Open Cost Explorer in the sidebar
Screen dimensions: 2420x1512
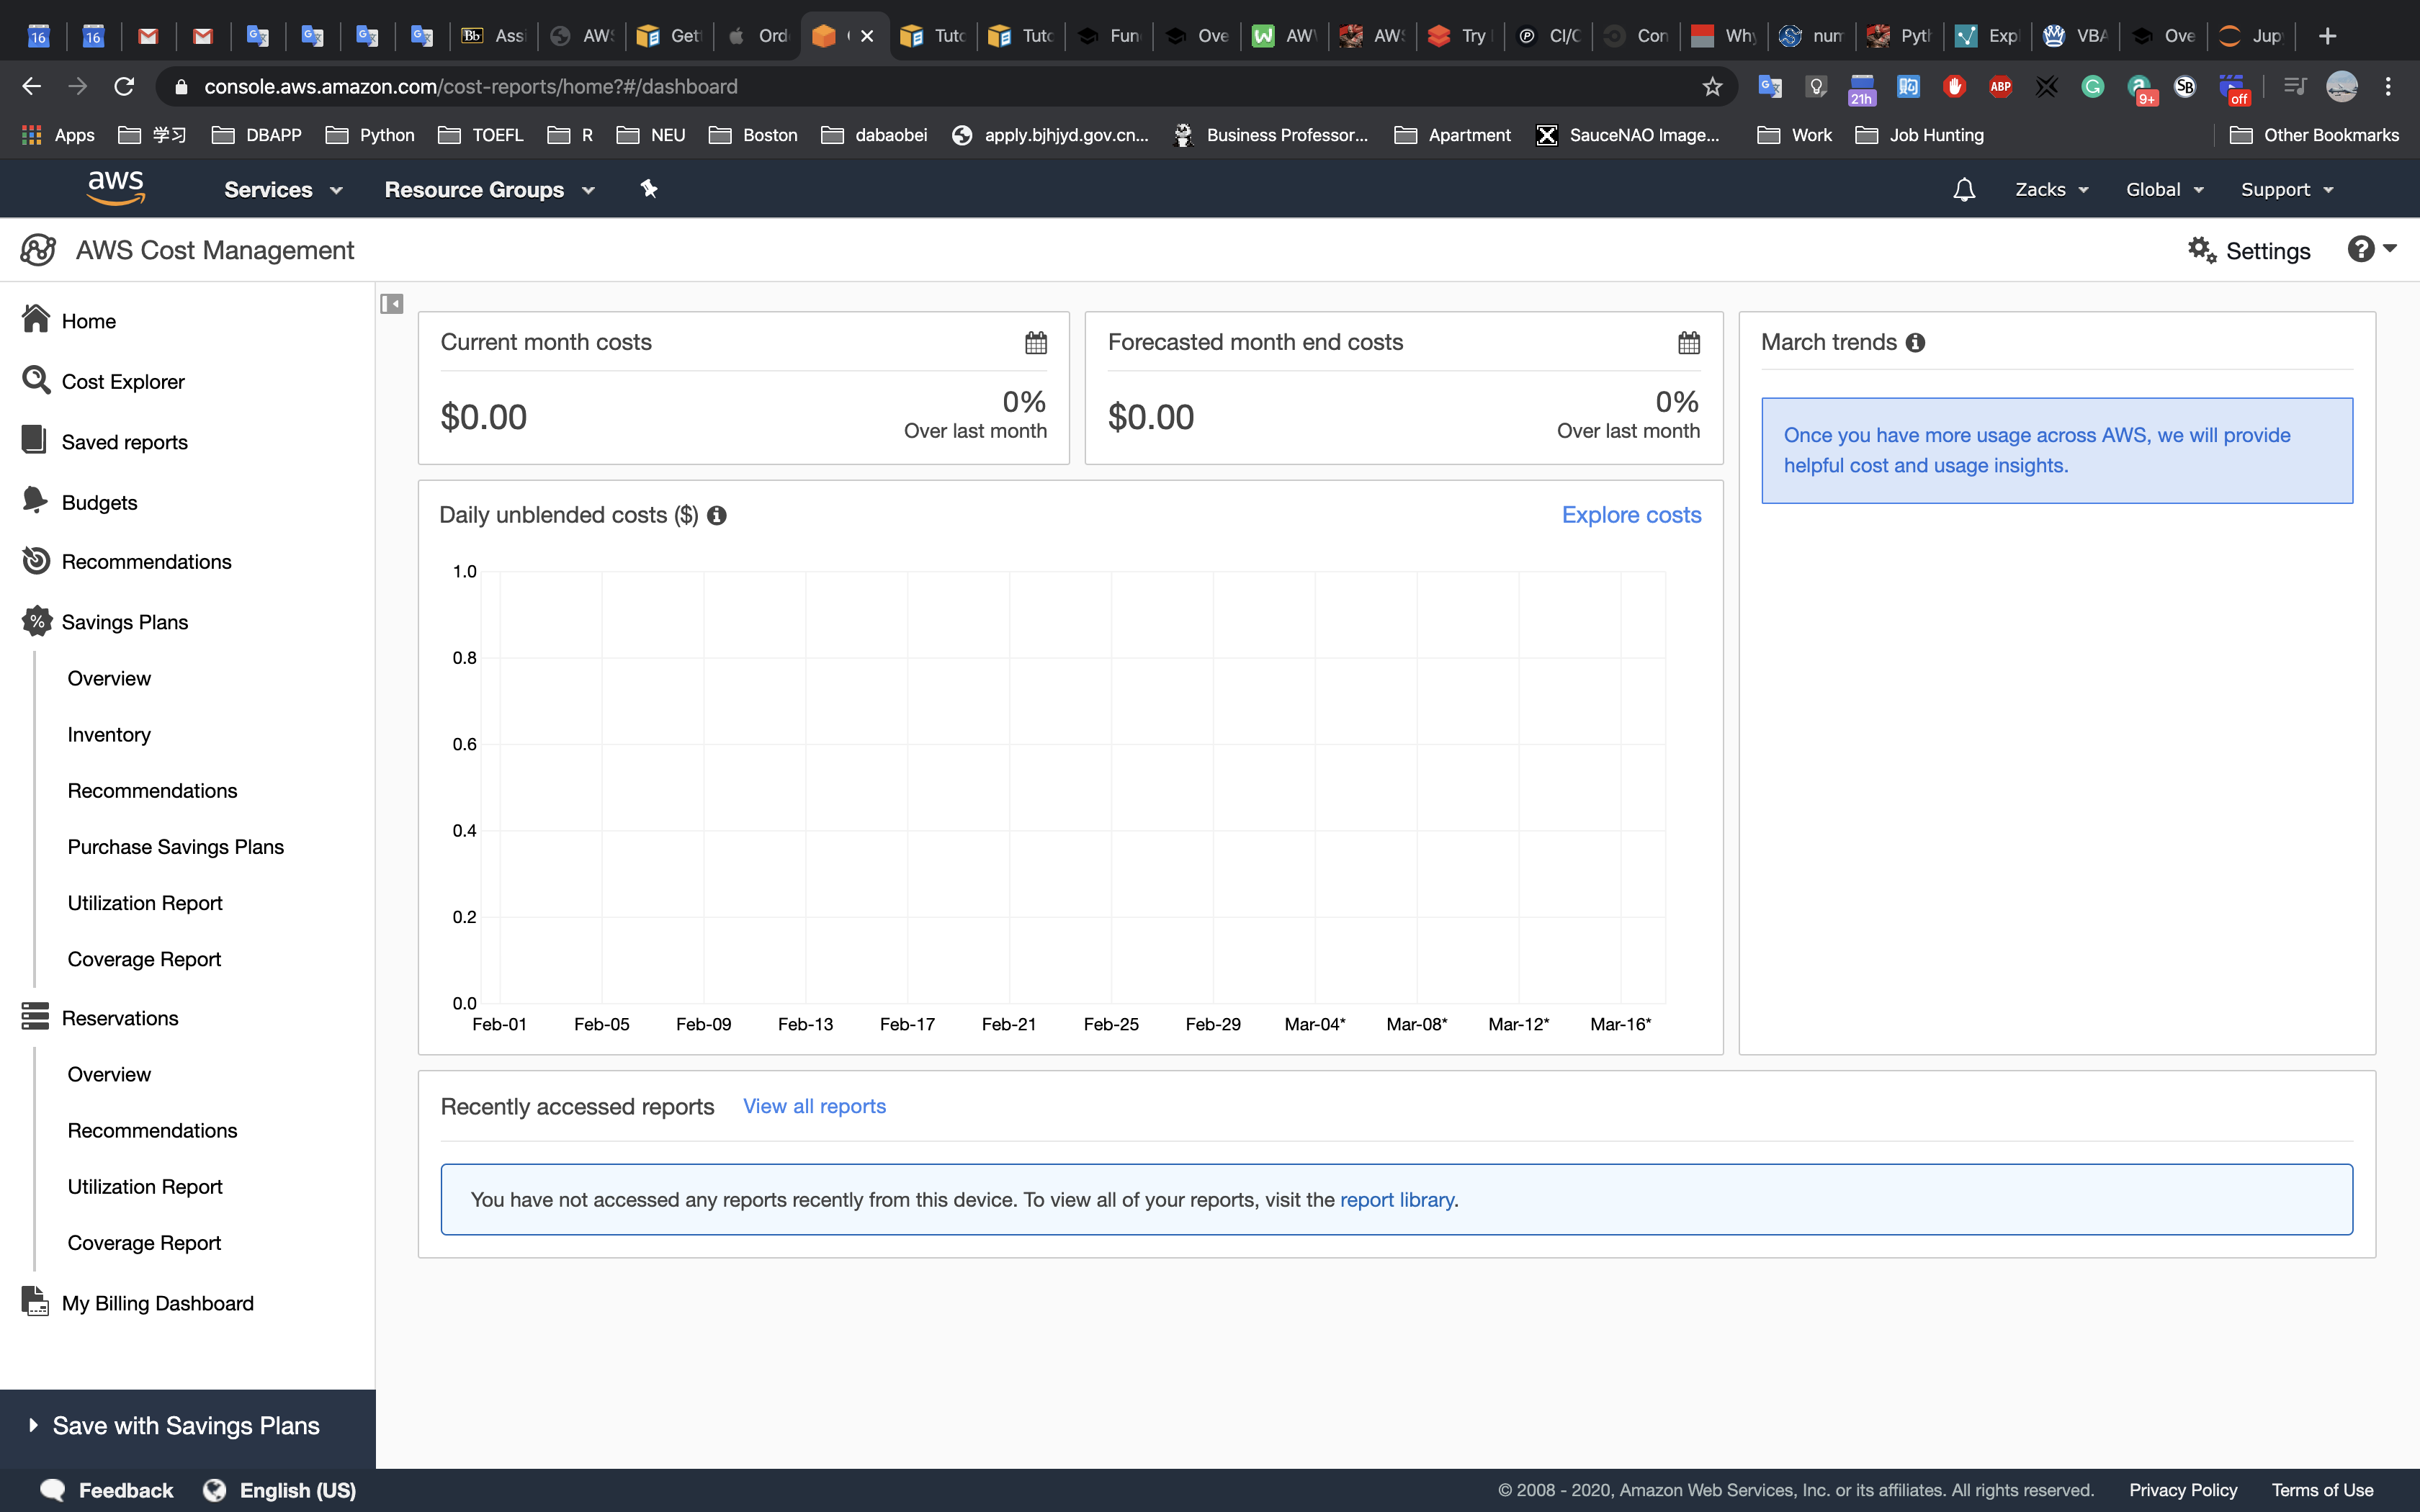[x=122, y=382]
